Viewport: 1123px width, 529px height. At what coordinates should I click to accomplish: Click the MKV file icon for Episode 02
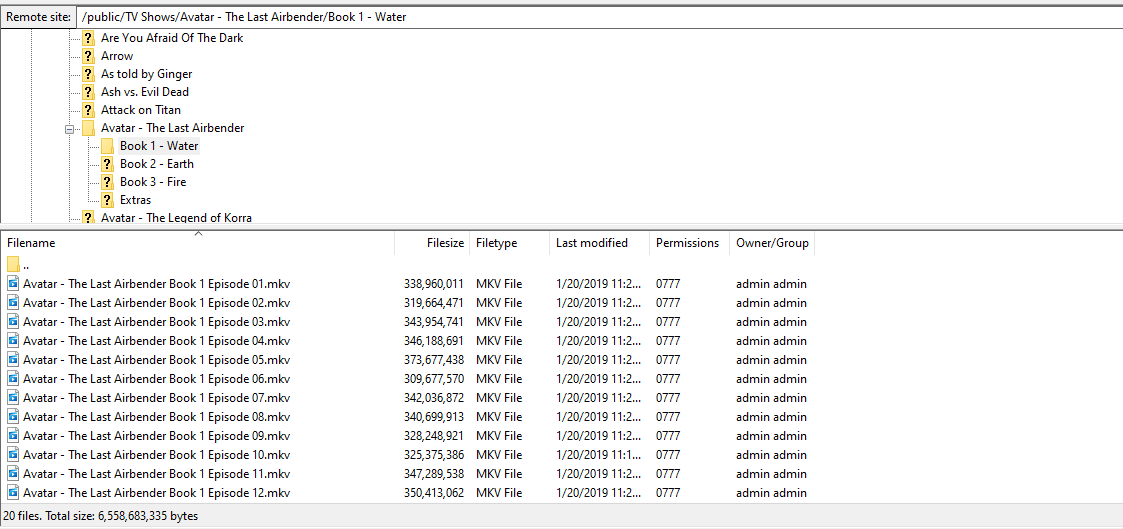point(14,303)
